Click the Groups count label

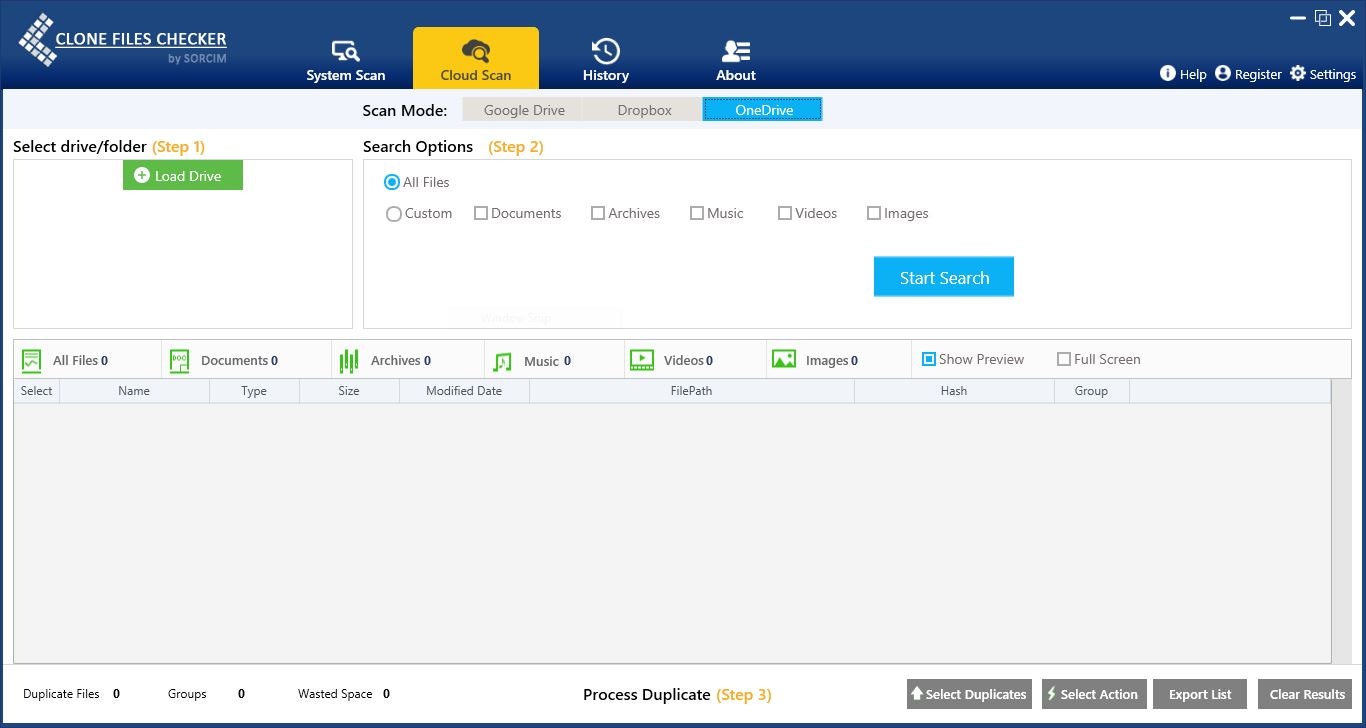187,694
